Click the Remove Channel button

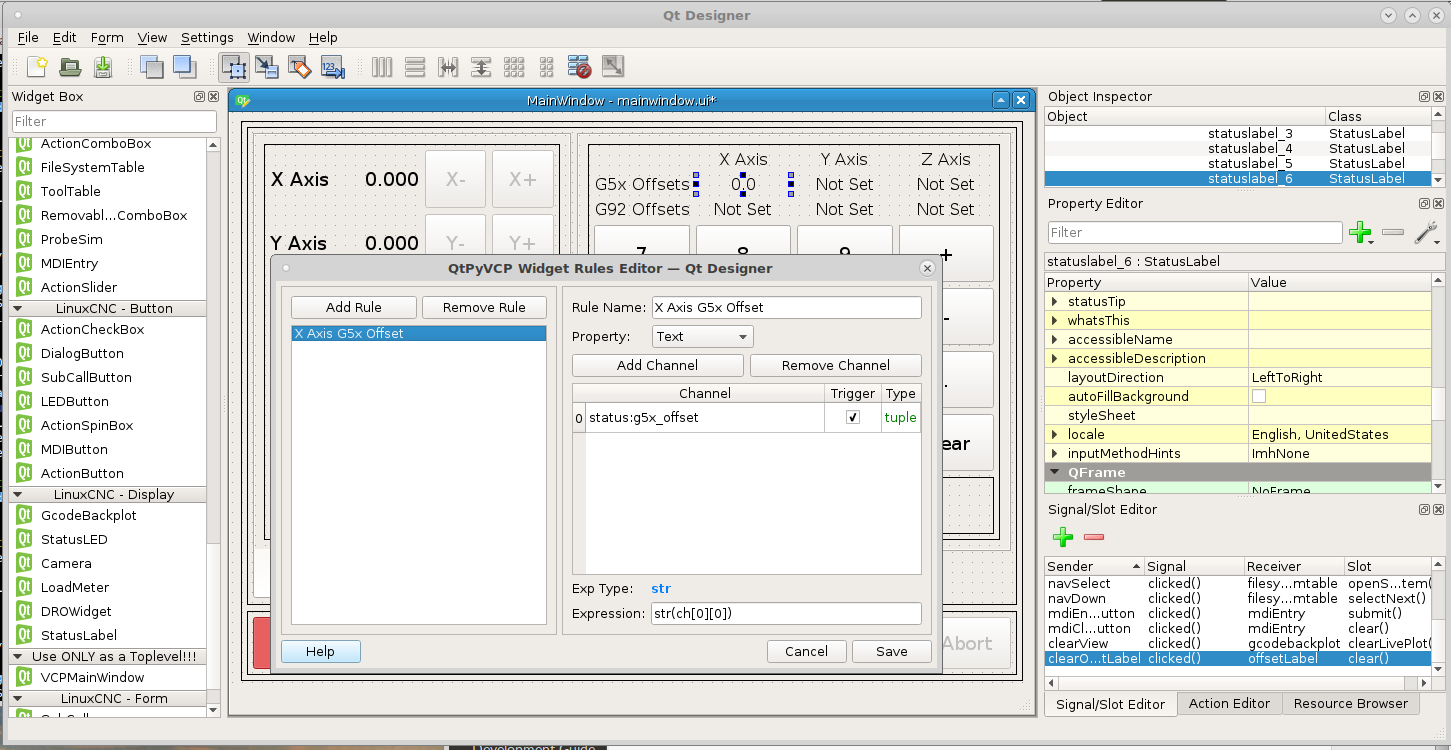coord(836,366)
